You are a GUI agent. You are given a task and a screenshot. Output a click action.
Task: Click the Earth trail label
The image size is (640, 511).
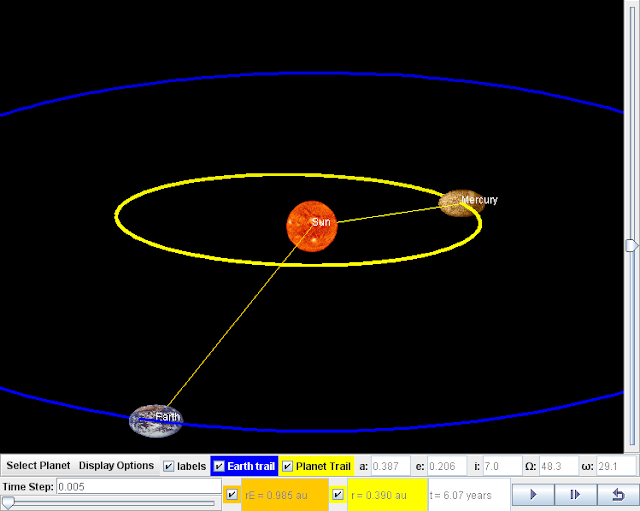(x=251, y=466)
